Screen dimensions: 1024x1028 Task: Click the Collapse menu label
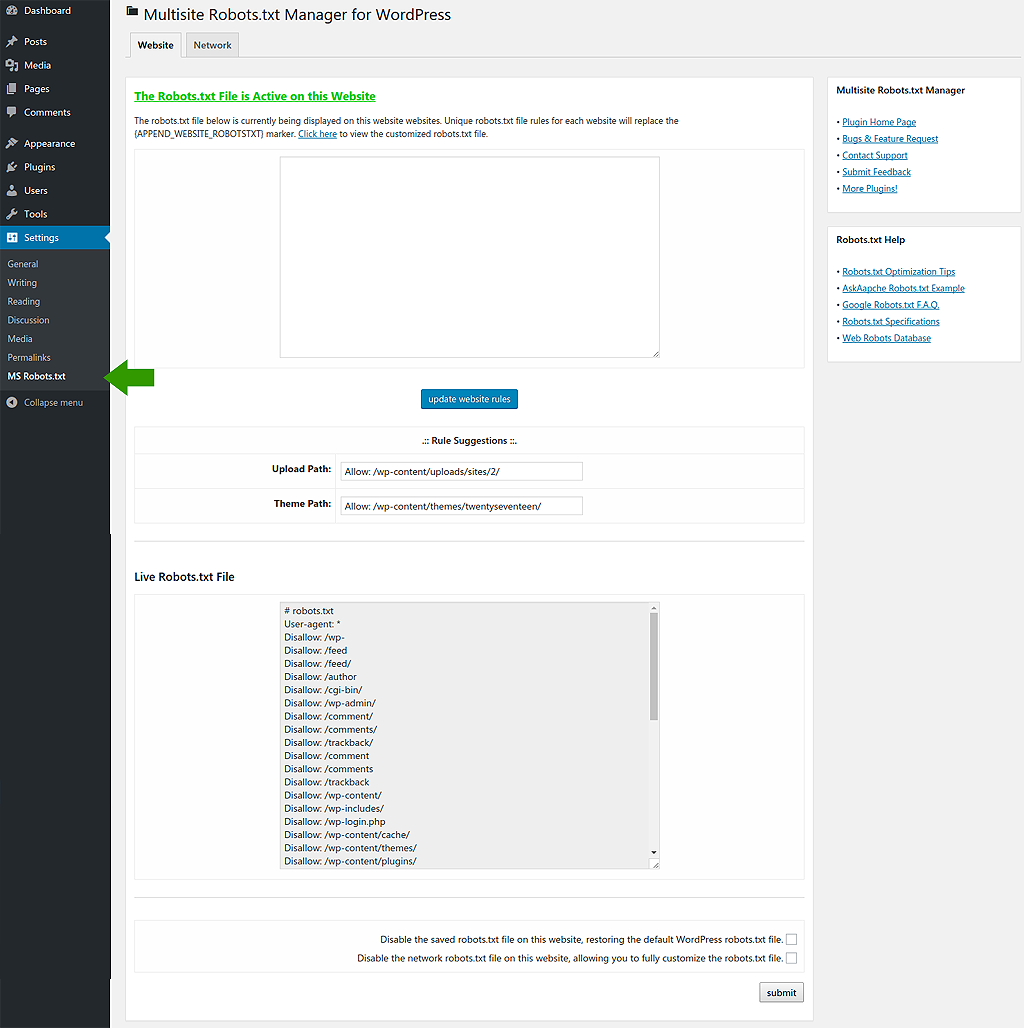coord(54,403)
